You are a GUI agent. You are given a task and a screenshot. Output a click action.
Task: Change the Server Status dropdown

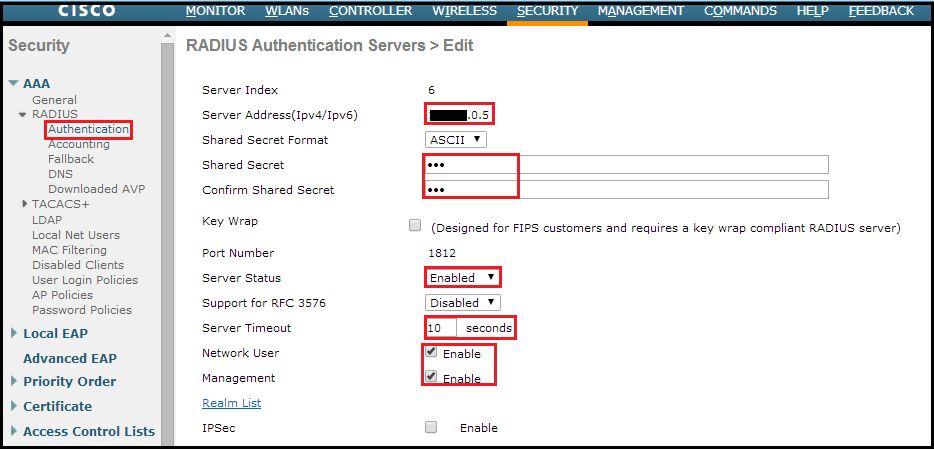point(461,277)
